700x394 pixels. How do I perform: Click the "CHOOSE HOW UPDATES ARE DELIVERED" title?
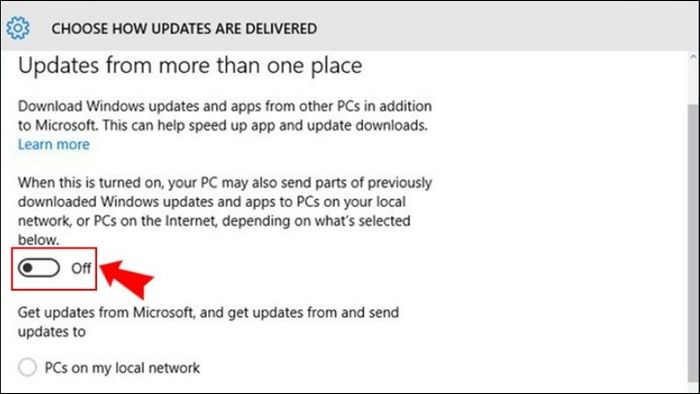point(184,29)
